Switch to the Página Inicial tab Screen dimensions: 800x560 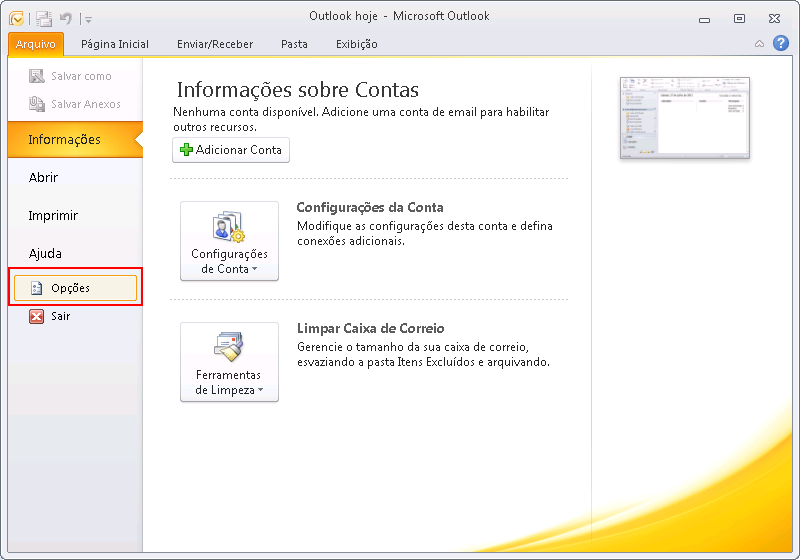(115, 44)
